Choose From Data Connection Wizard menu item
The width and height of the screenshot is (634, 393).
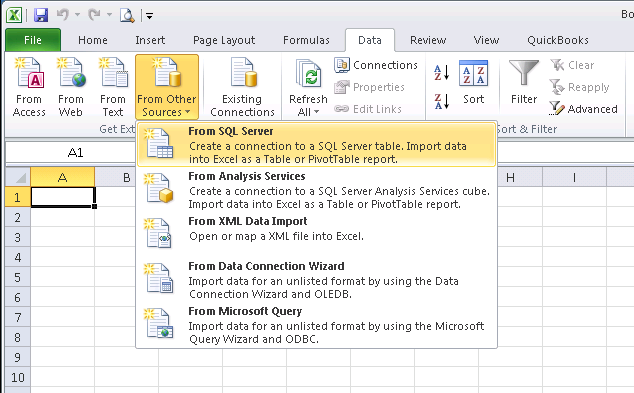click(316, 279)
